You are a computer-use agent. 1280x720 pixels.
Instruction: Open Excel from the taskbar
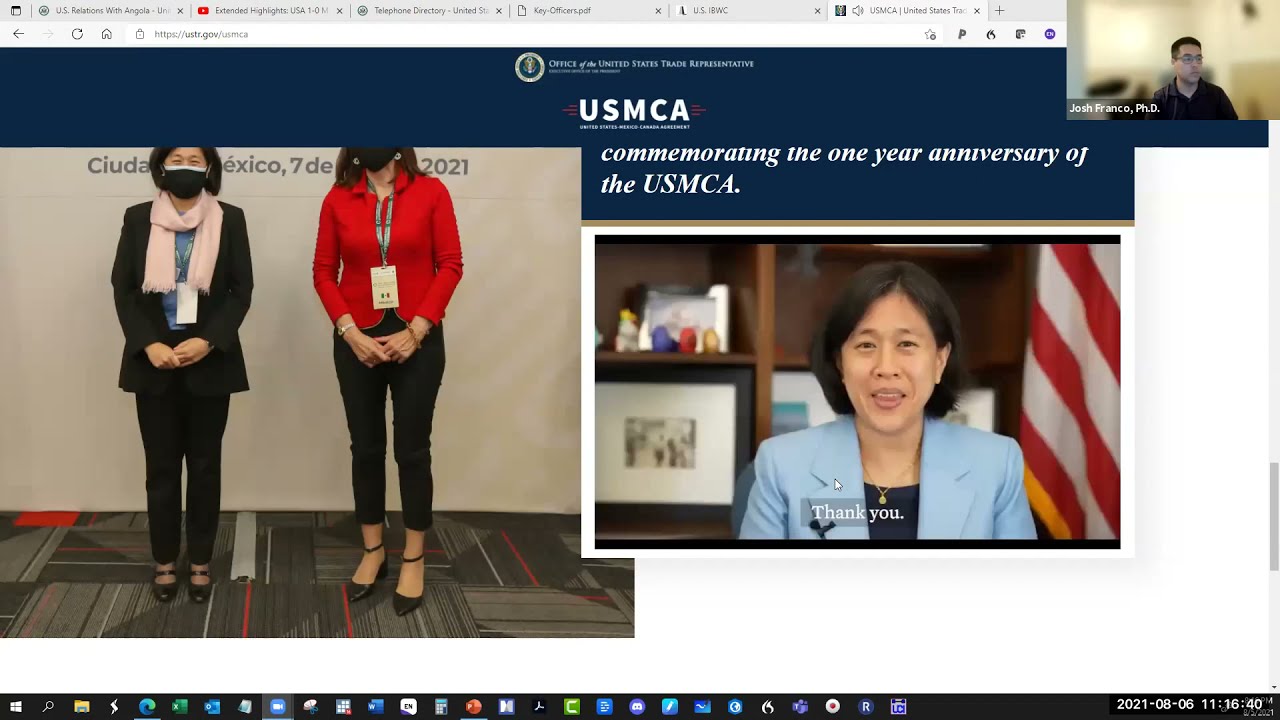(x=180, y=707)
